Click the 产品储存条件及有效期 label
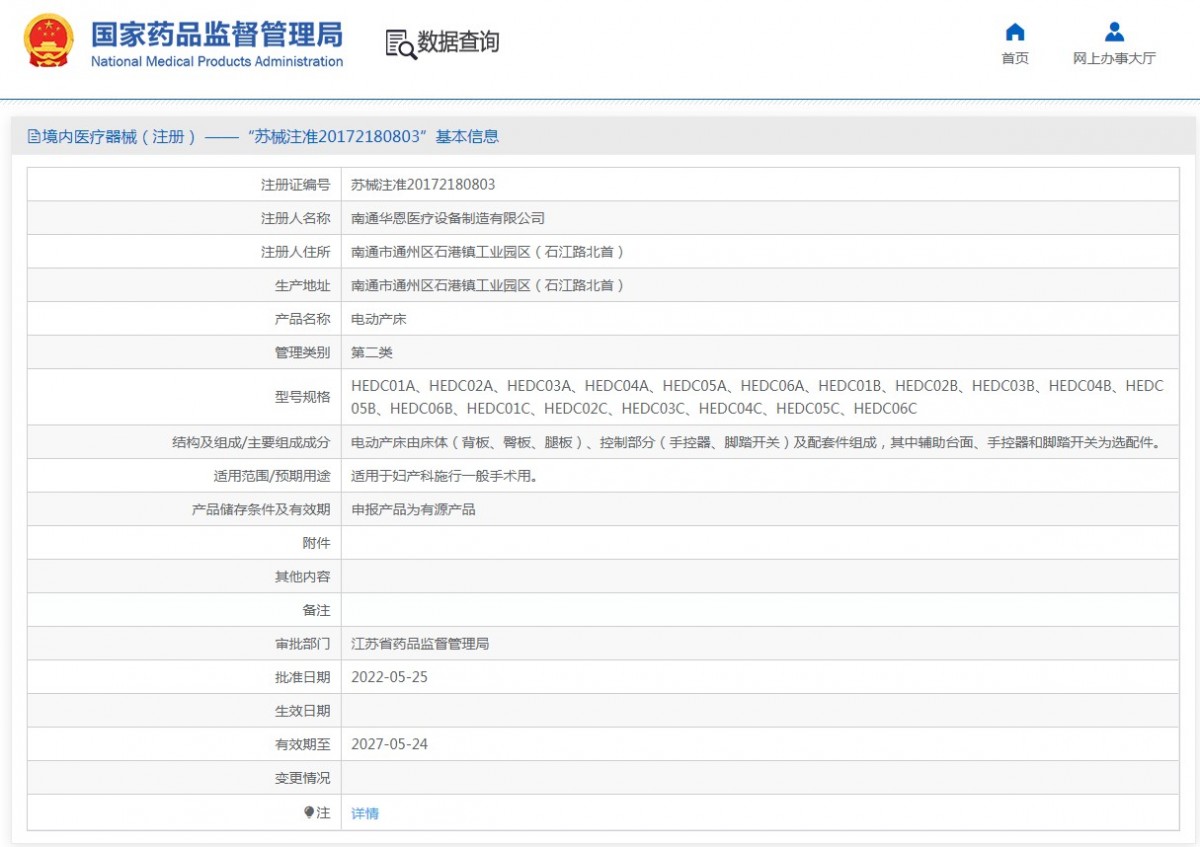This screenshot has width=1200, height=847. 261,510
